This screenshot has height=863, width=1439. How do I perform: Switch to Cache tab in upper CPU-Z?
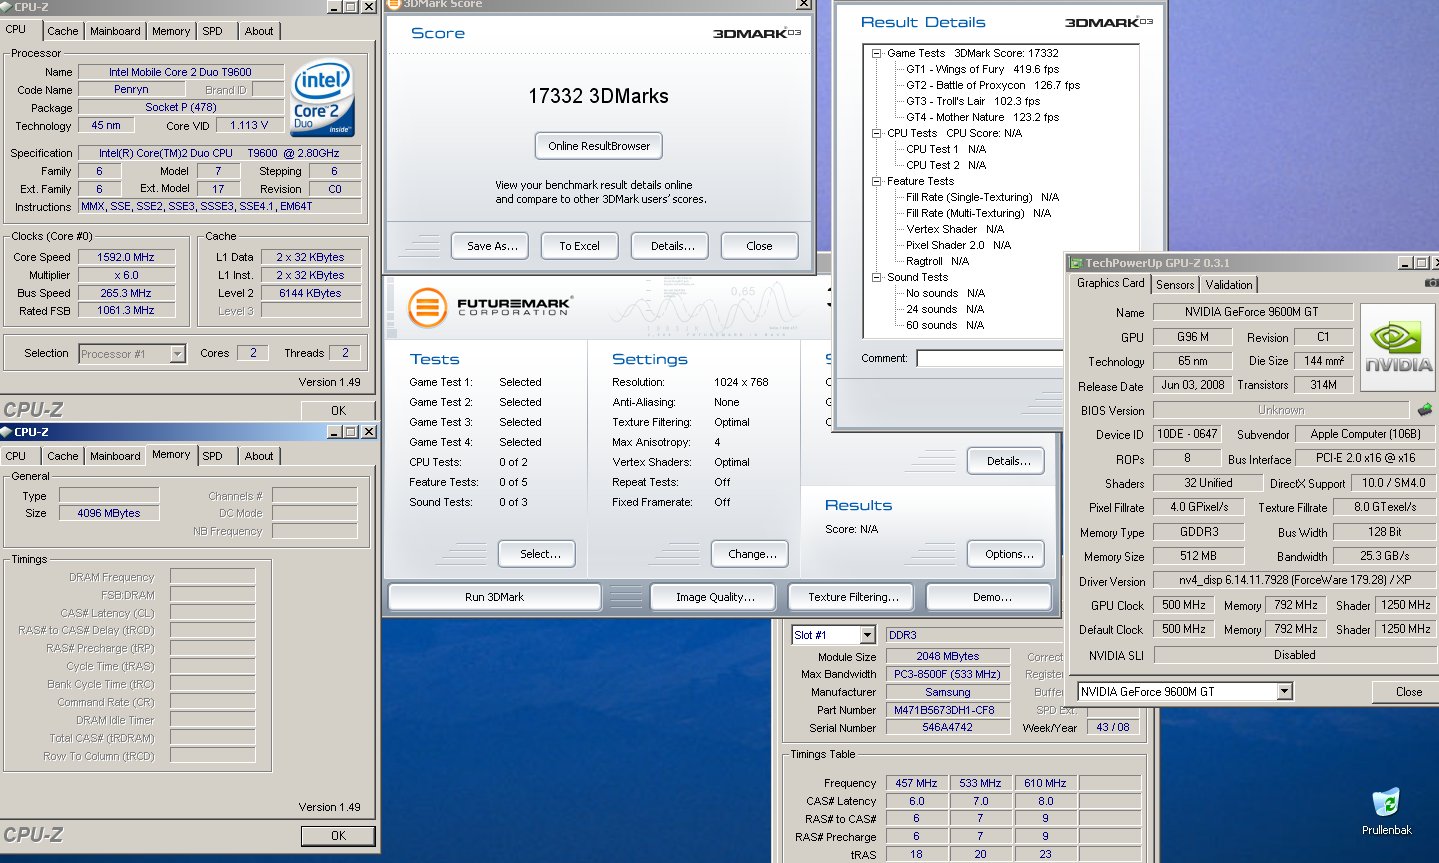[x=62, y=31]
